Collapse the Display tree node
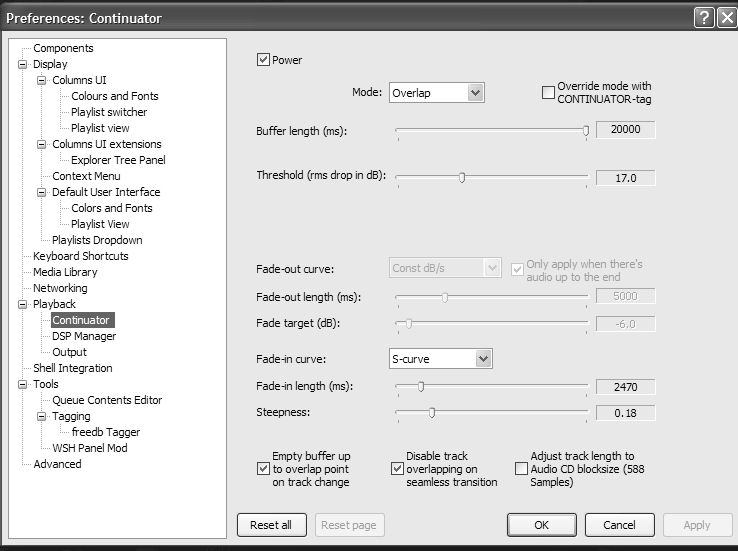Screen dimensions: 738x551 pos(23,64)
